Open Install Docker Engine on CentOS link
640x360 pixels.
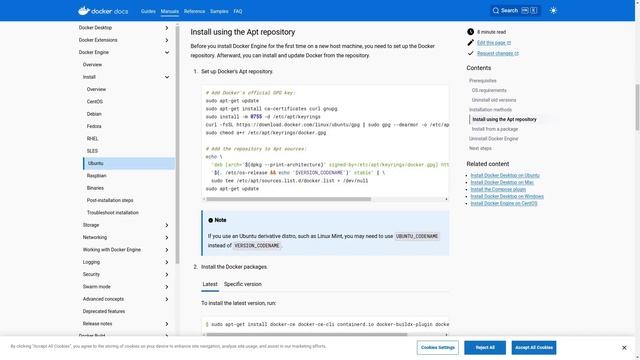[504, 203]
